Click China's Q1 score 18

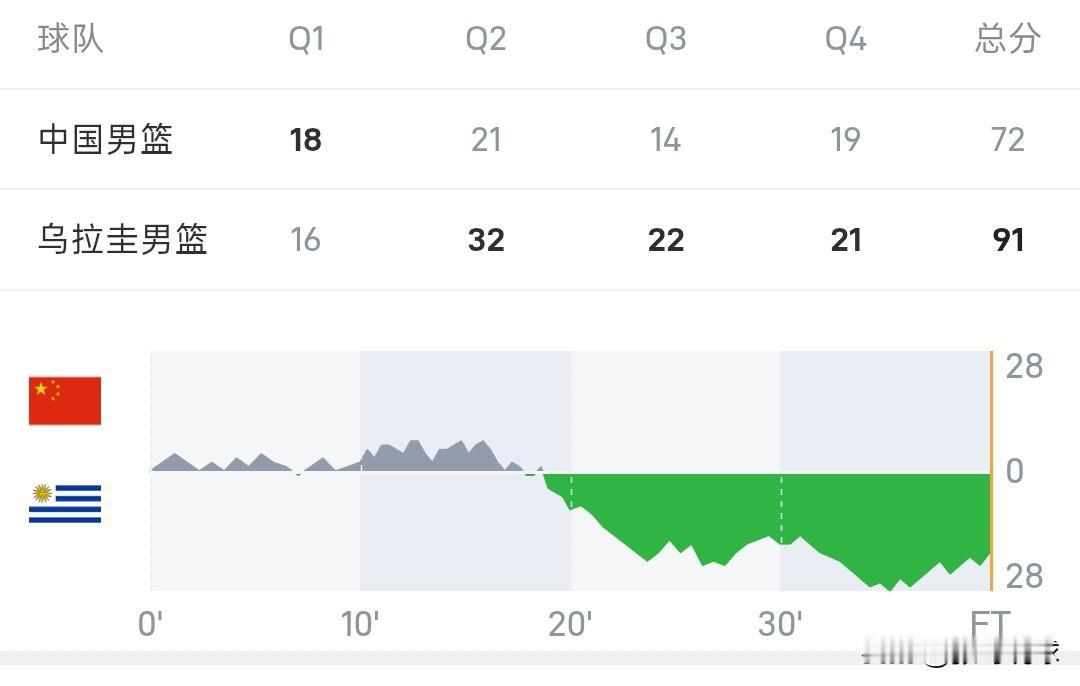(x=305, y=140)
